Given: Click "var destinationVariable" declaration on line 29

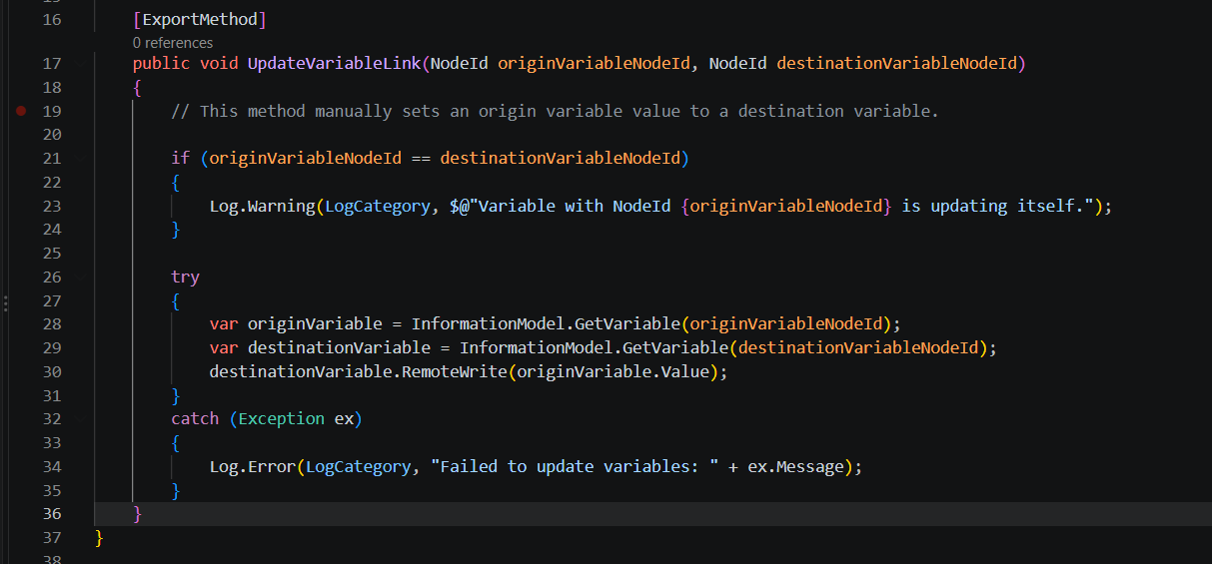Looking at the screenshot, I should pyautogui.click(x=320, y=348).
